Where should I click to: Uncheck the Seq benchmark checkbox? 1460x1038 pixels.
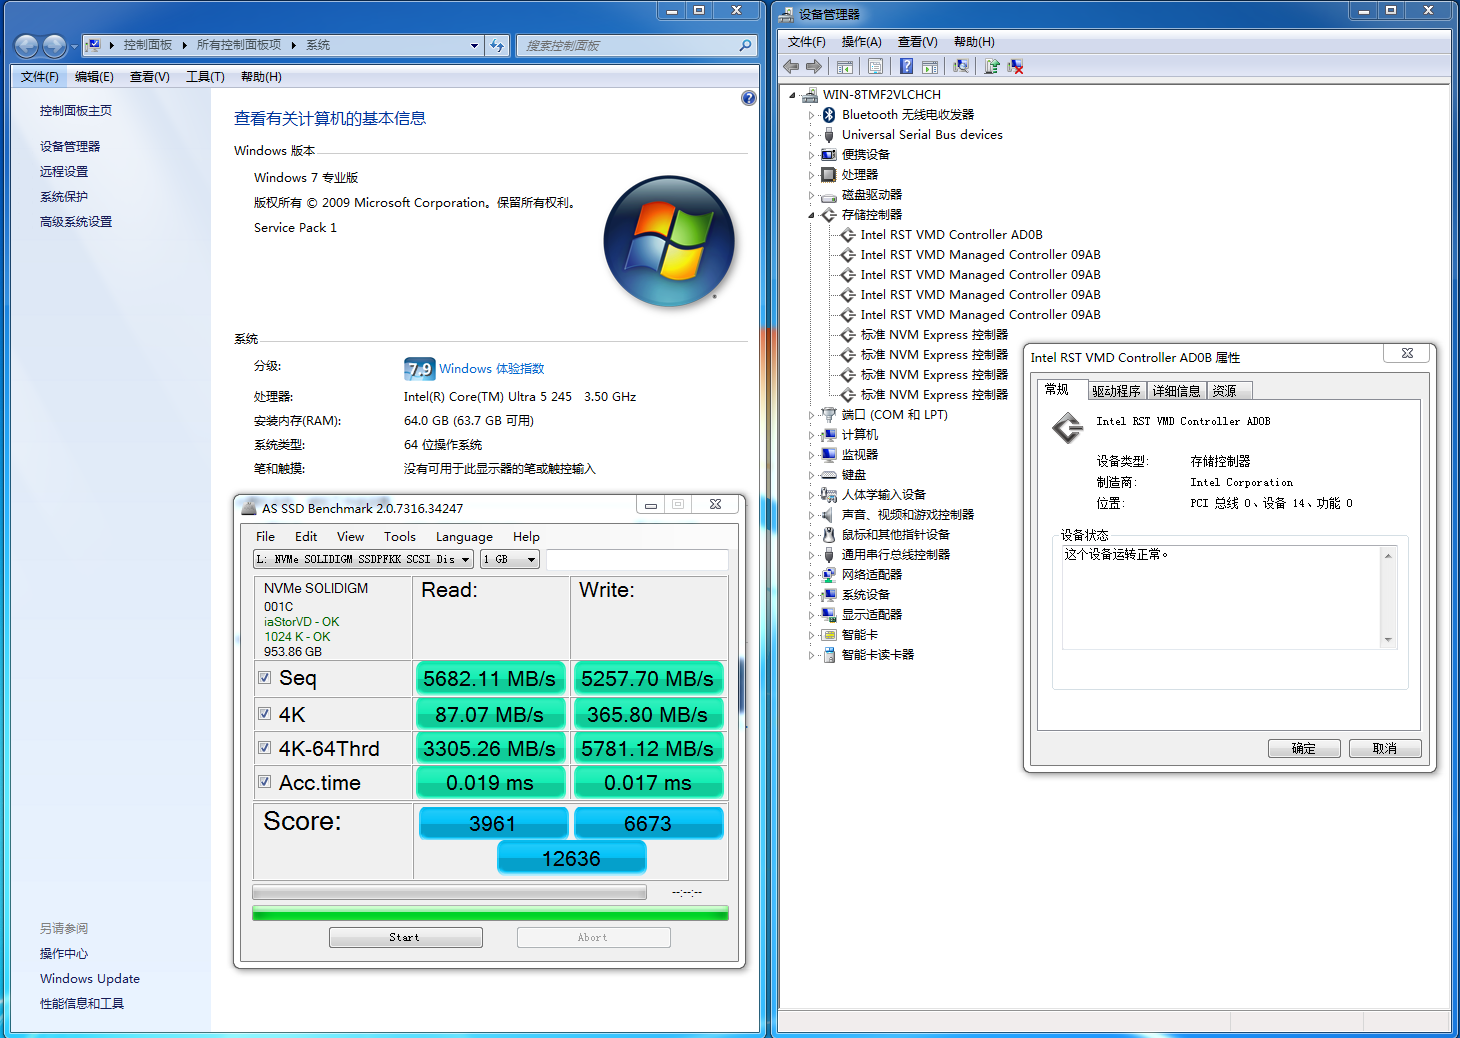click(x=265, y=678)
